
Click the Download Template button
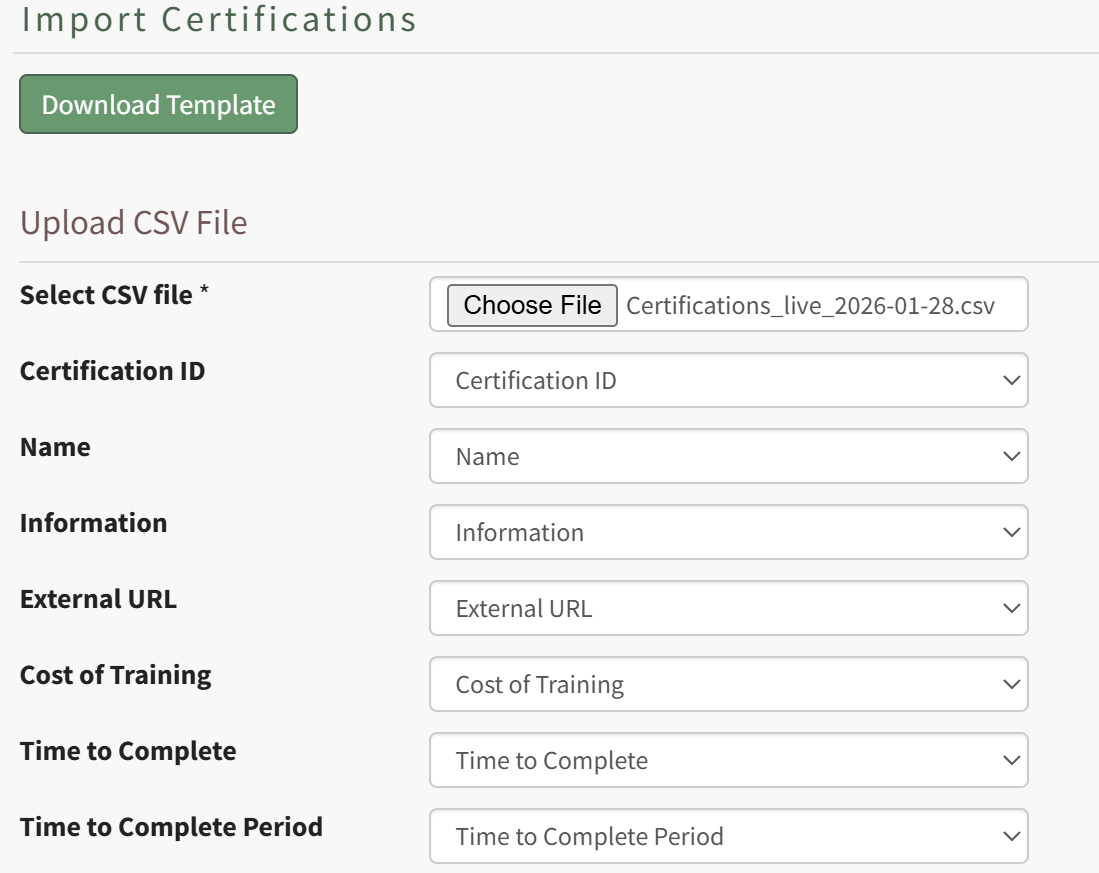(158, 104)
